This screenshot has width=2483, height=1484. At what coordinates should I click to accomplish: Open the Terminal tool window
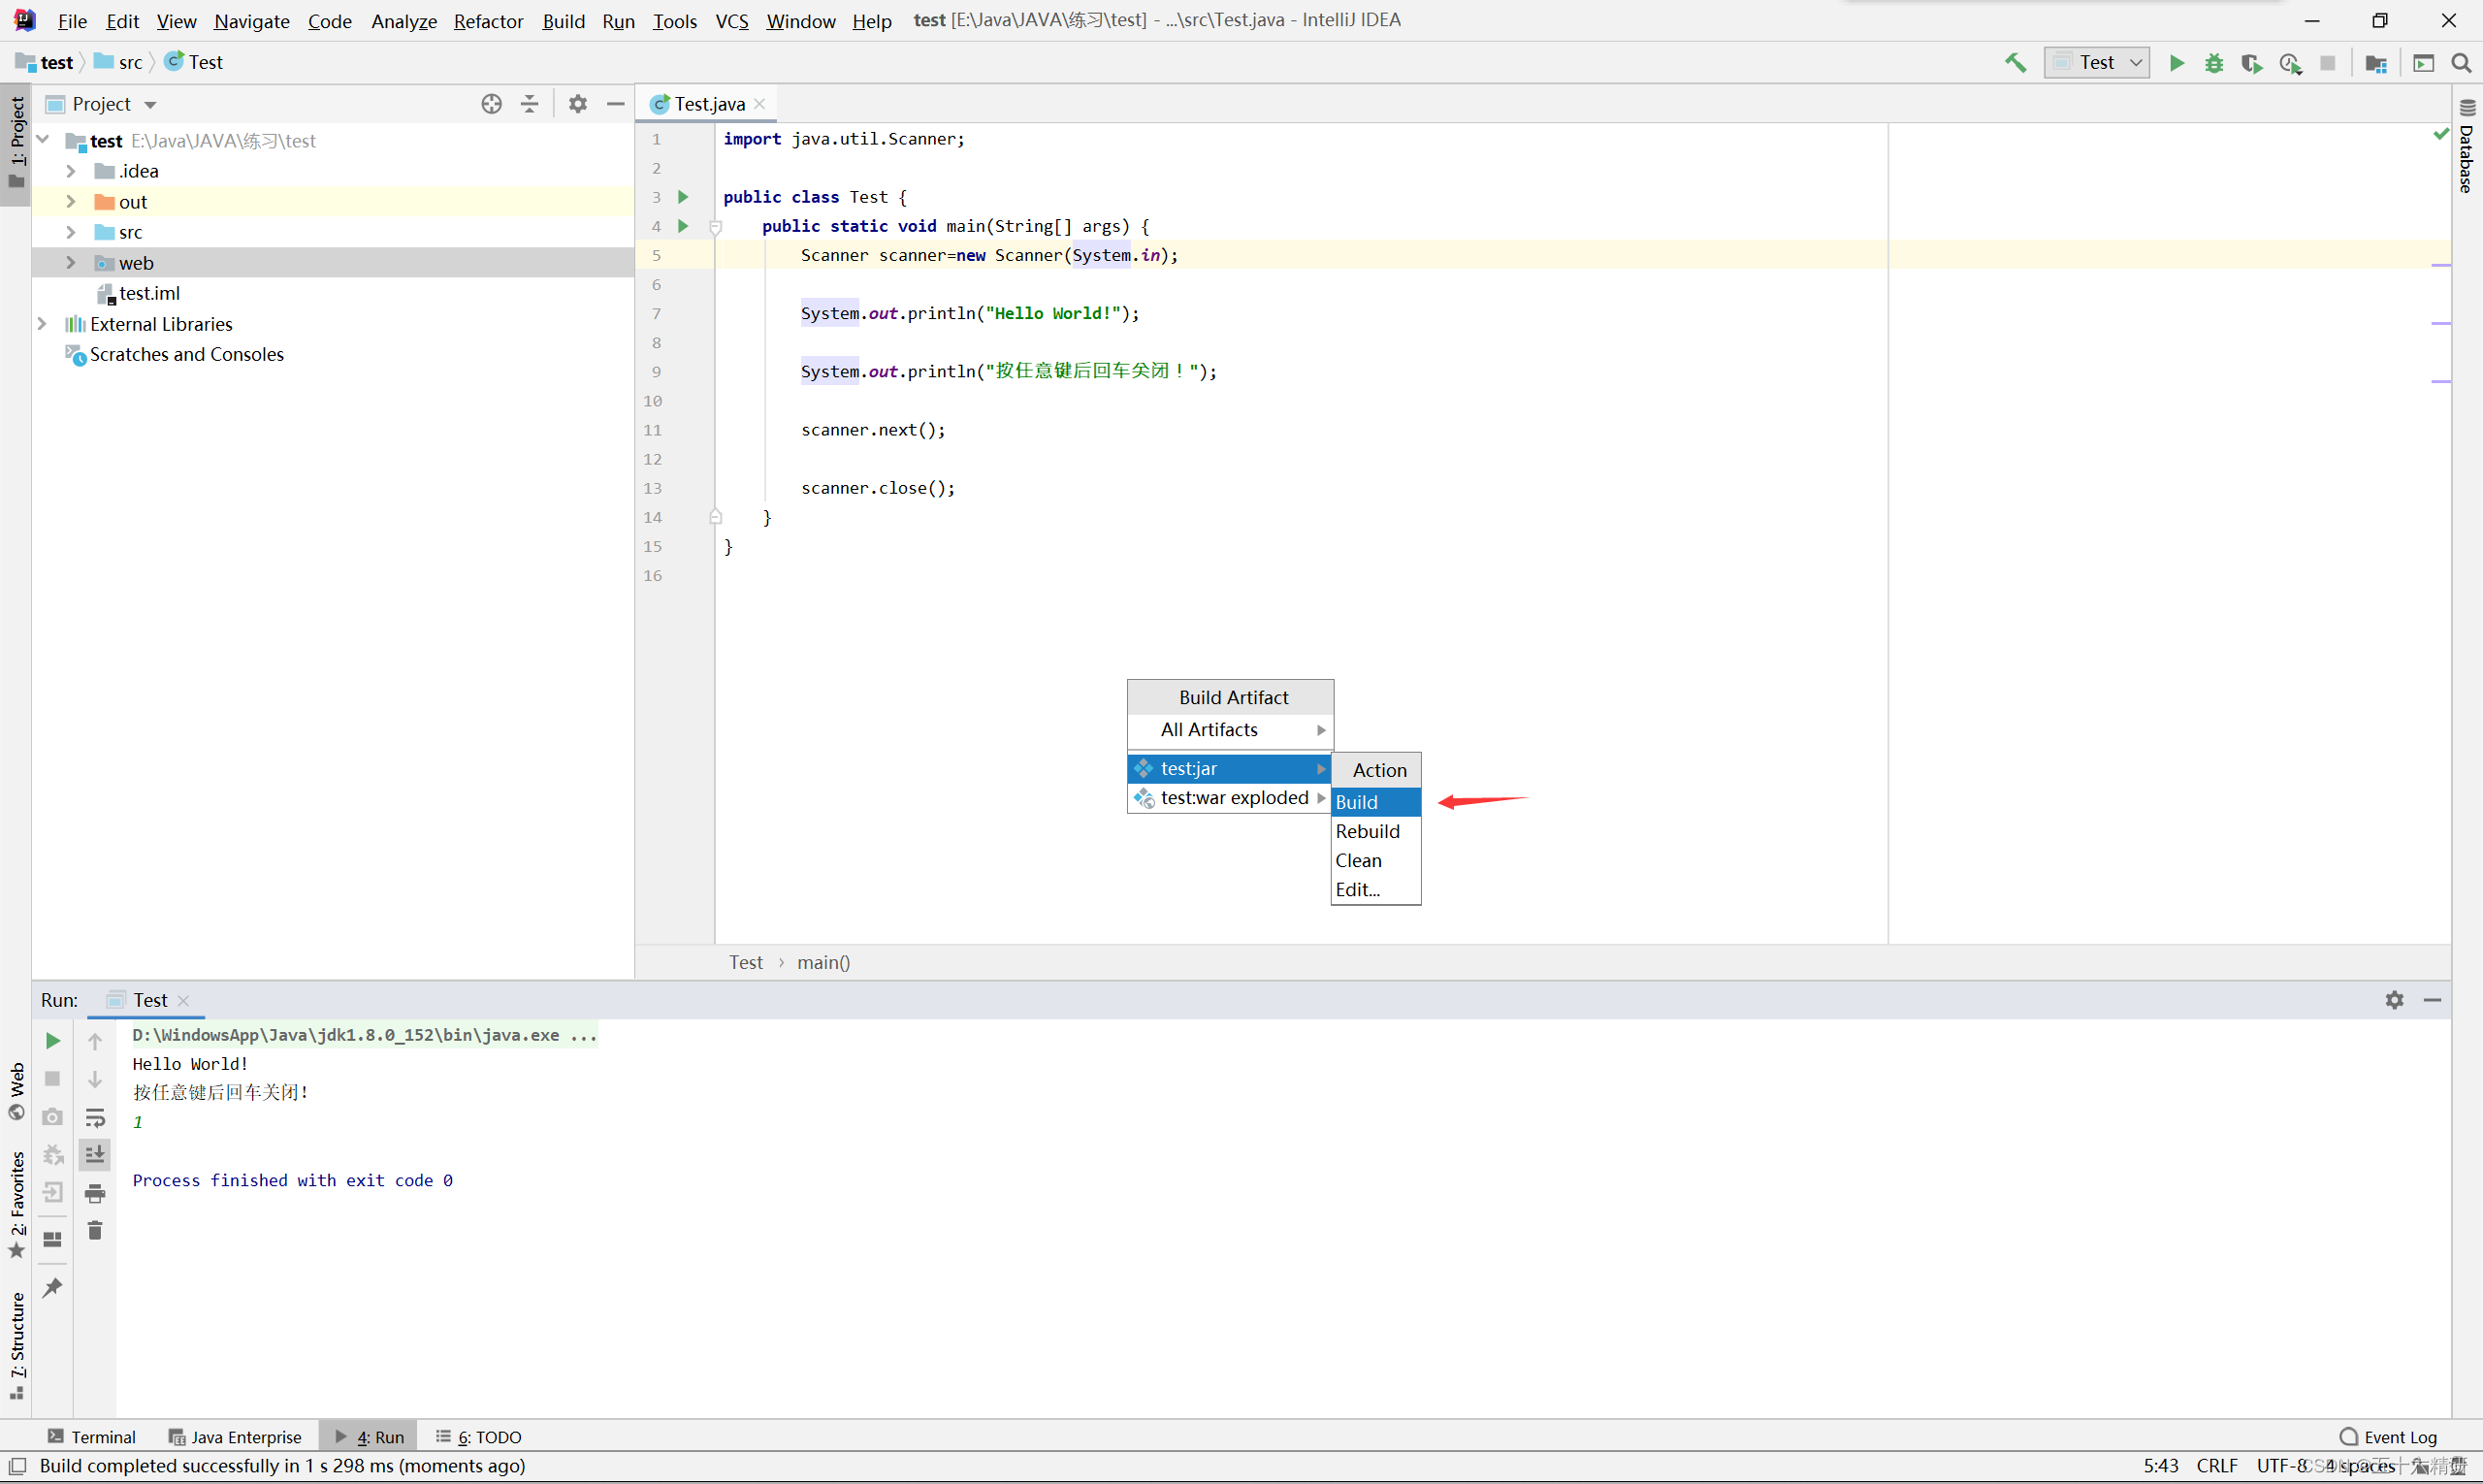92,1437
